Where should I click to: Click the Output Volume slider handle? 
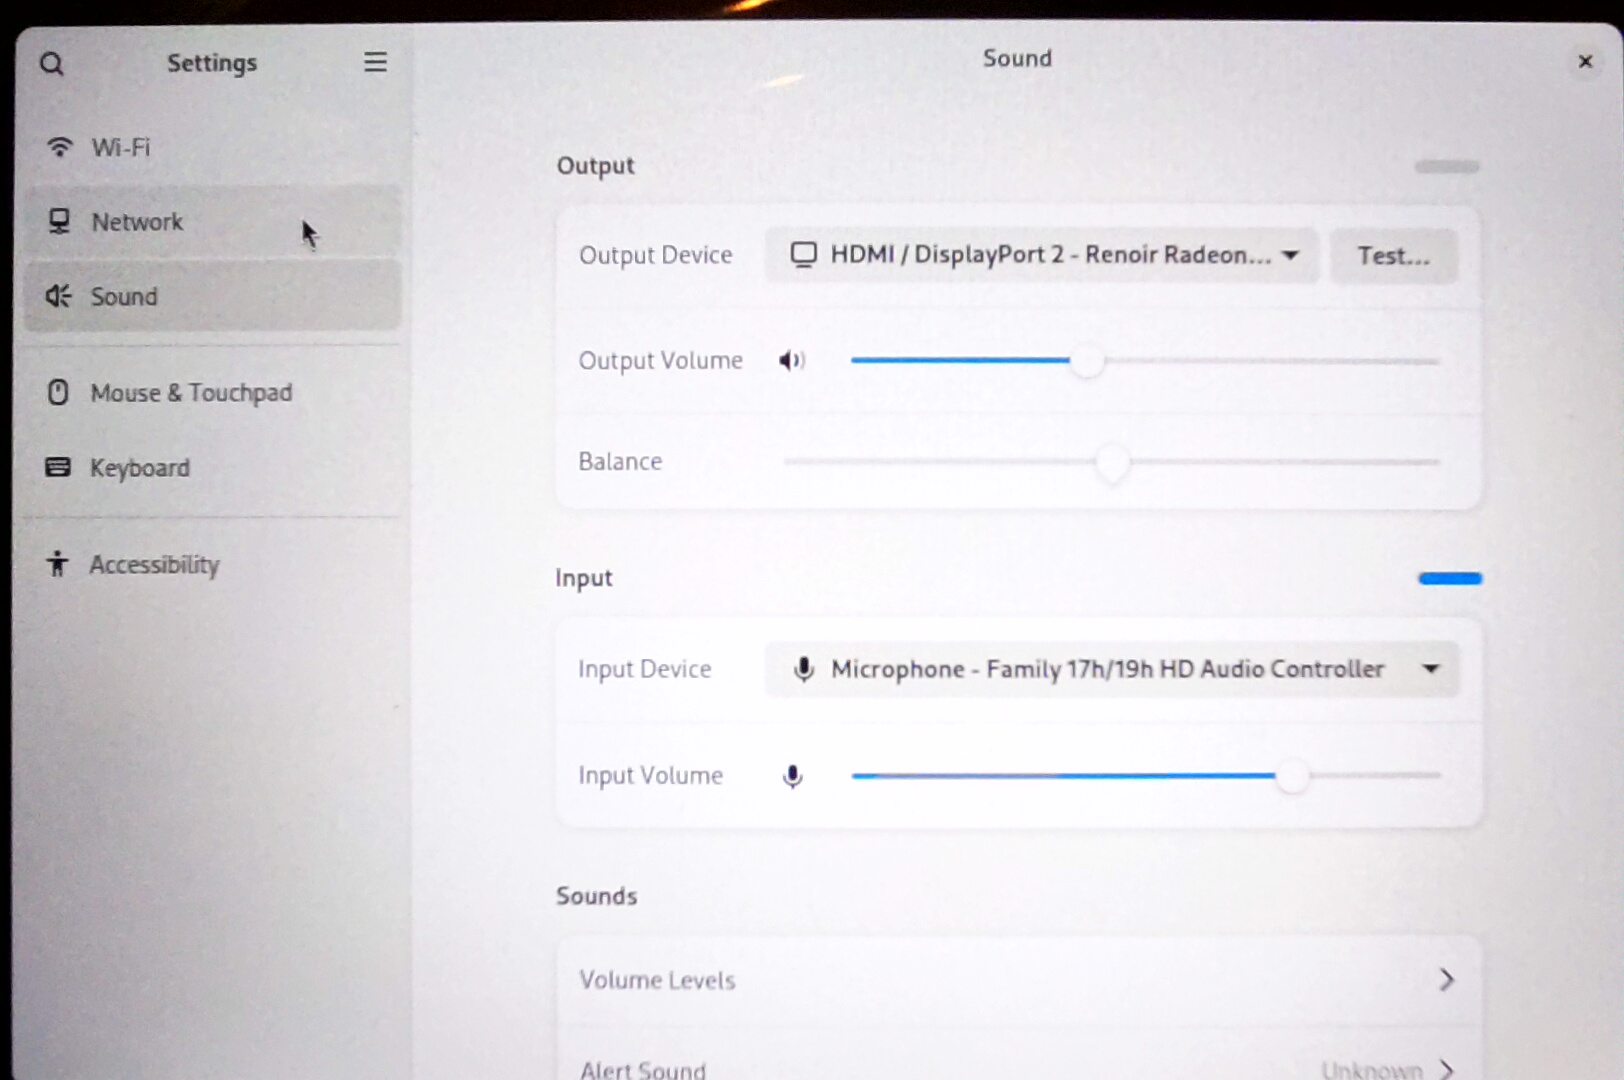[x=1088, y=361]
